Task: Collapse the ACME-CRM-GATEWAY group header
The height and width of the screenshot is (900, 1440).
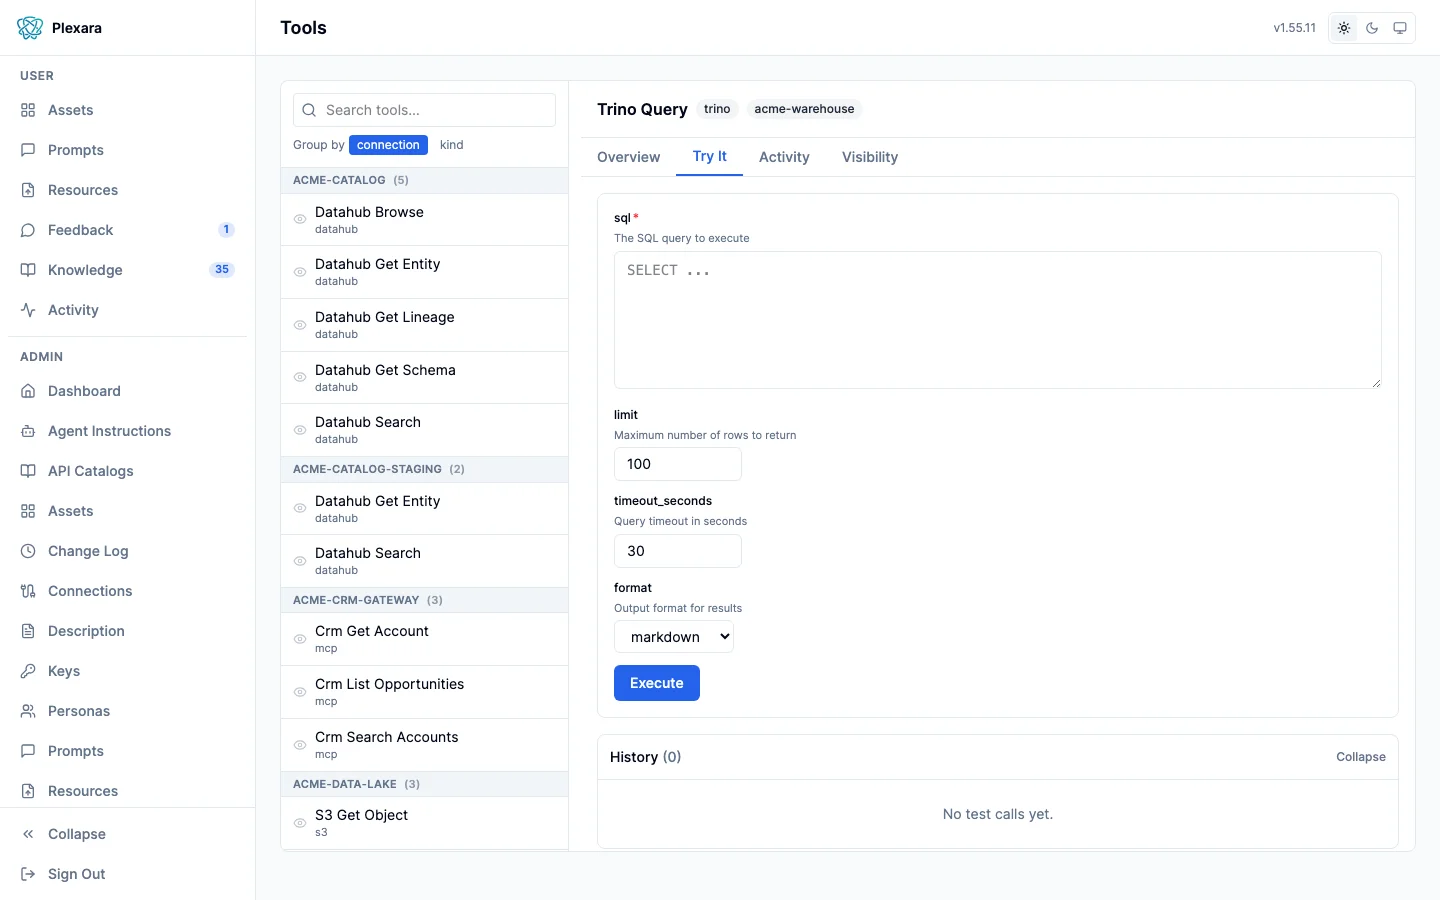Action: [424, 600]
